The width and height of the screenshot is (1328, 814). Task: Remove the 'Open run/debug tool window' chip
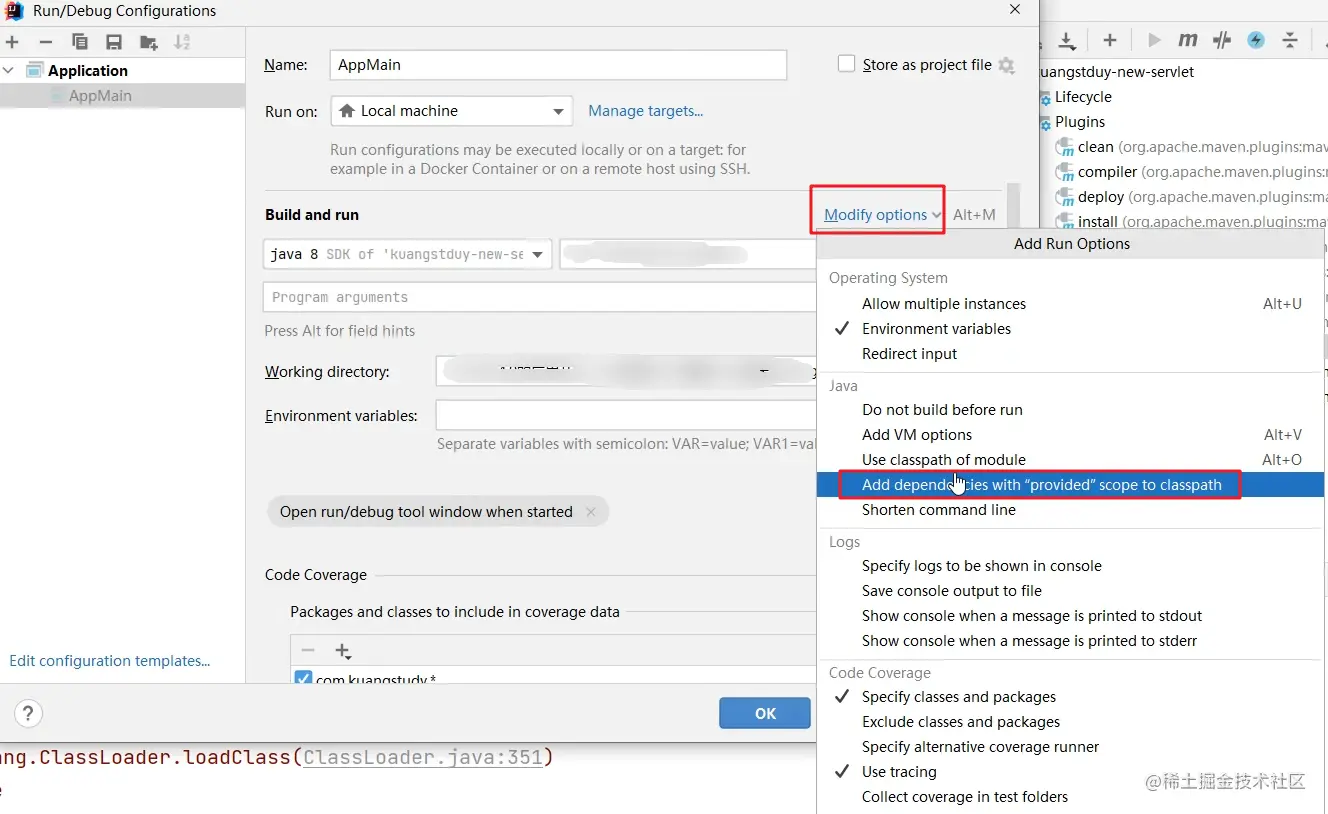pyautogui.click(x=591, y=512)
